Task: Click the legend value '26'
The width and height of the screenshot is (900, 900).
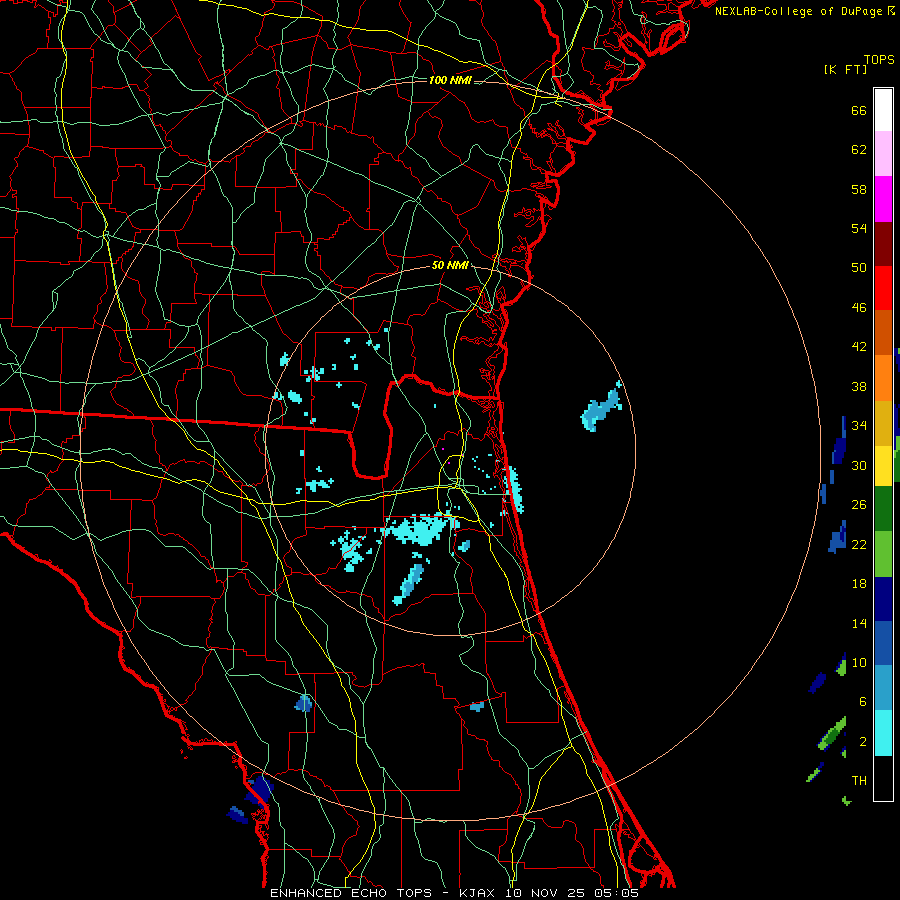Action: (859, 505)
